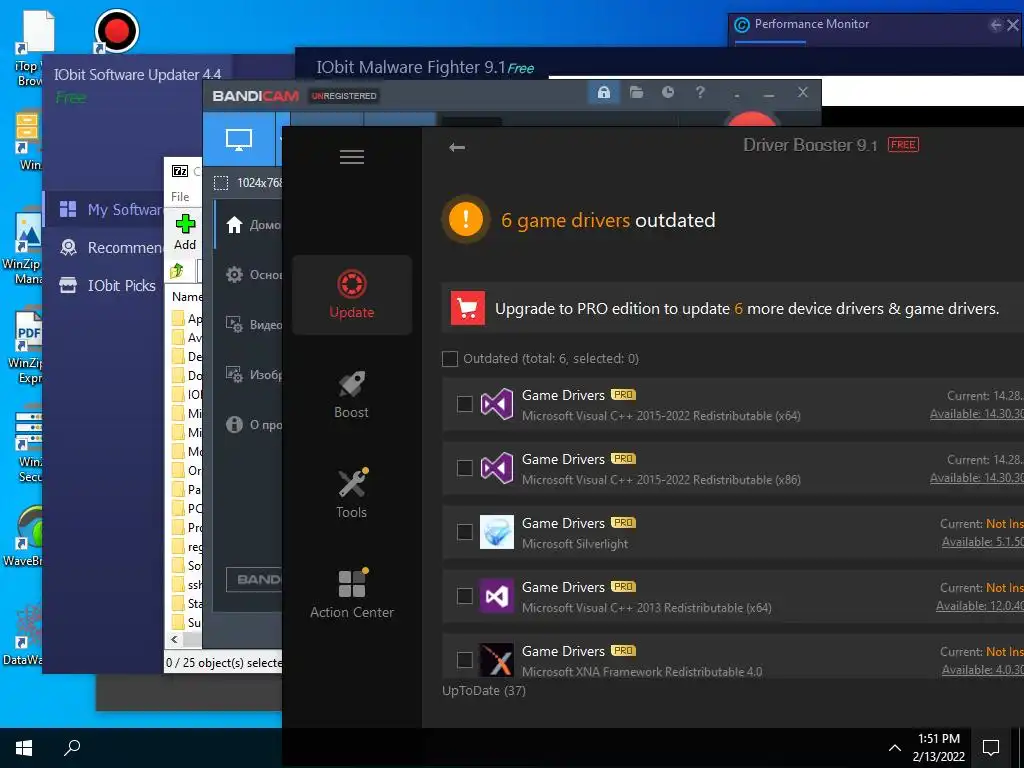Click the FREE badge beside Driver Booster 9.1
This screenshot has height=768, width=1024.
coord(903,145)
